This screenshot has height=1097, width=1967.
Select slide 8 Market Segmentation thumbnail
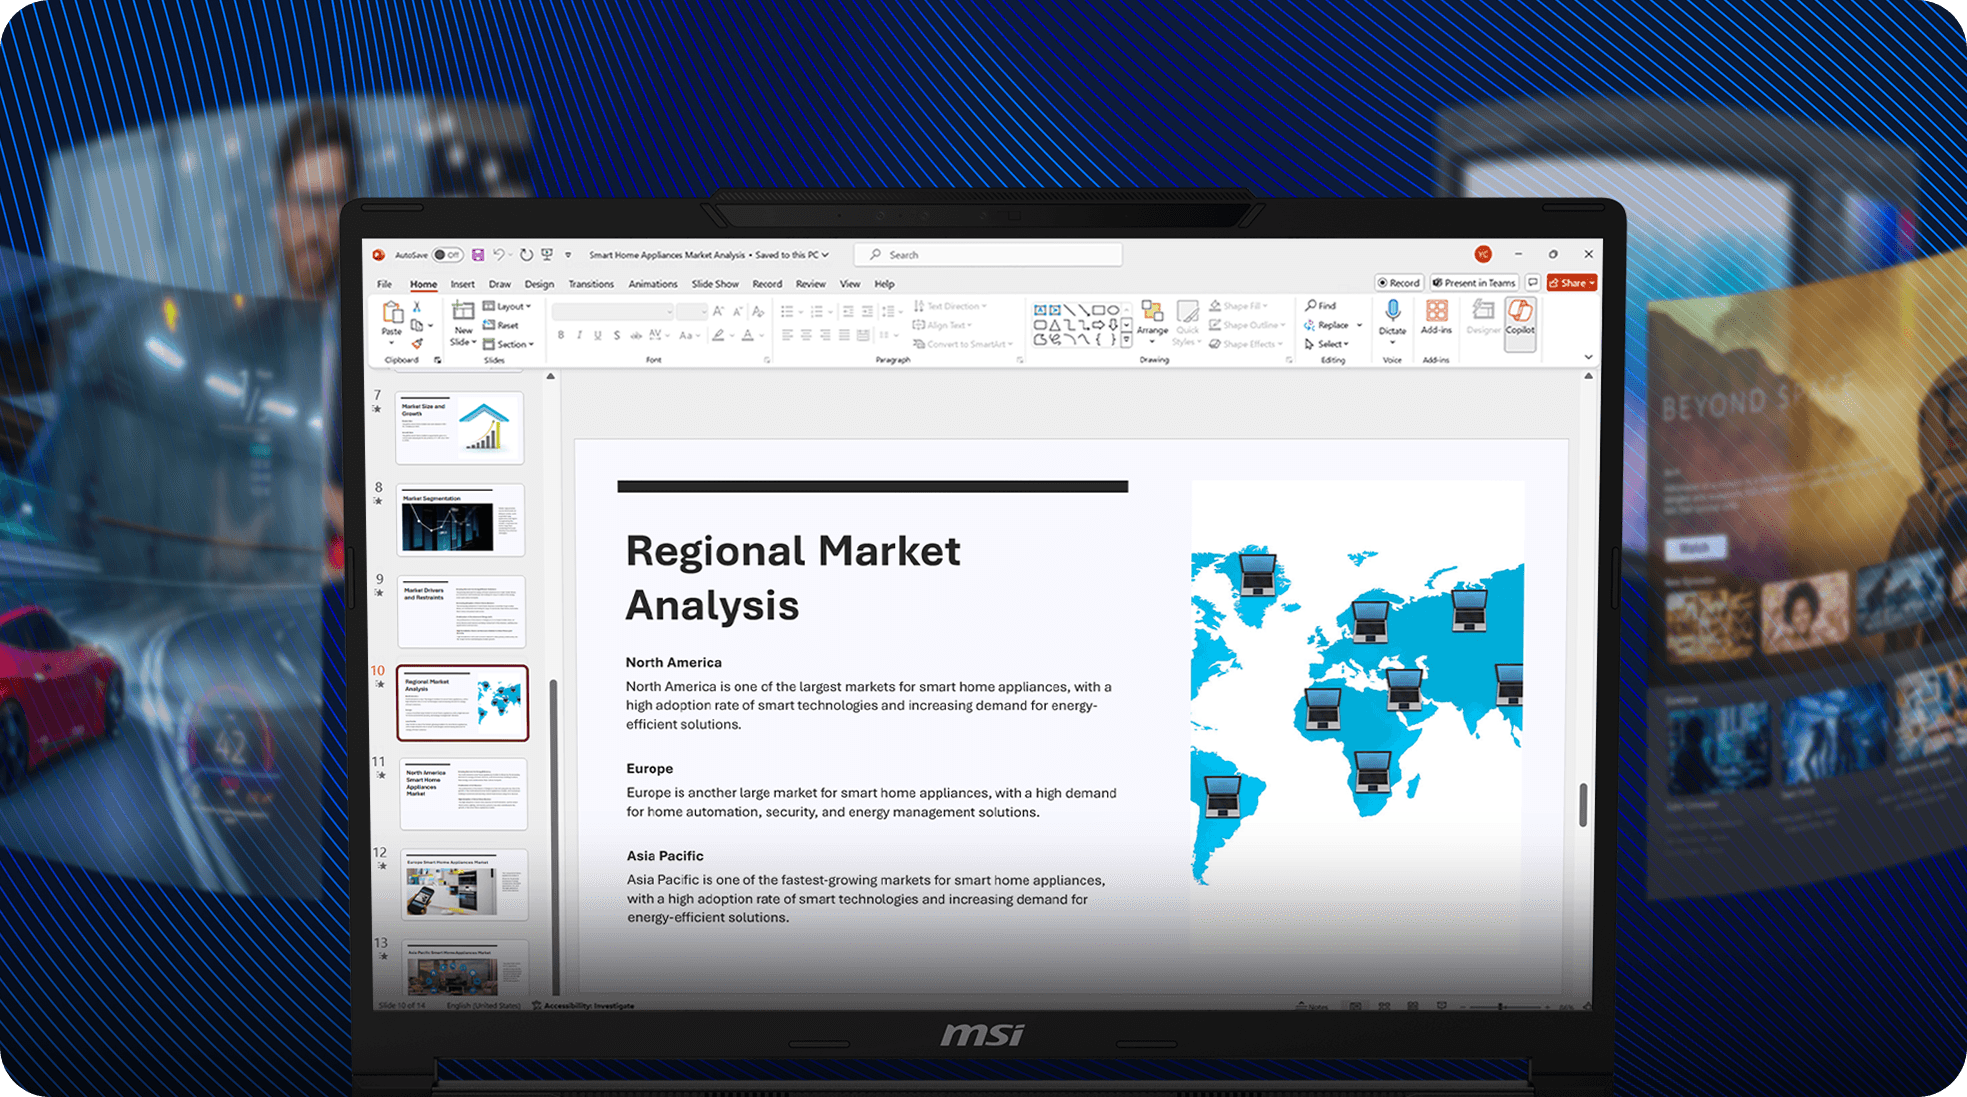[460, 521]
